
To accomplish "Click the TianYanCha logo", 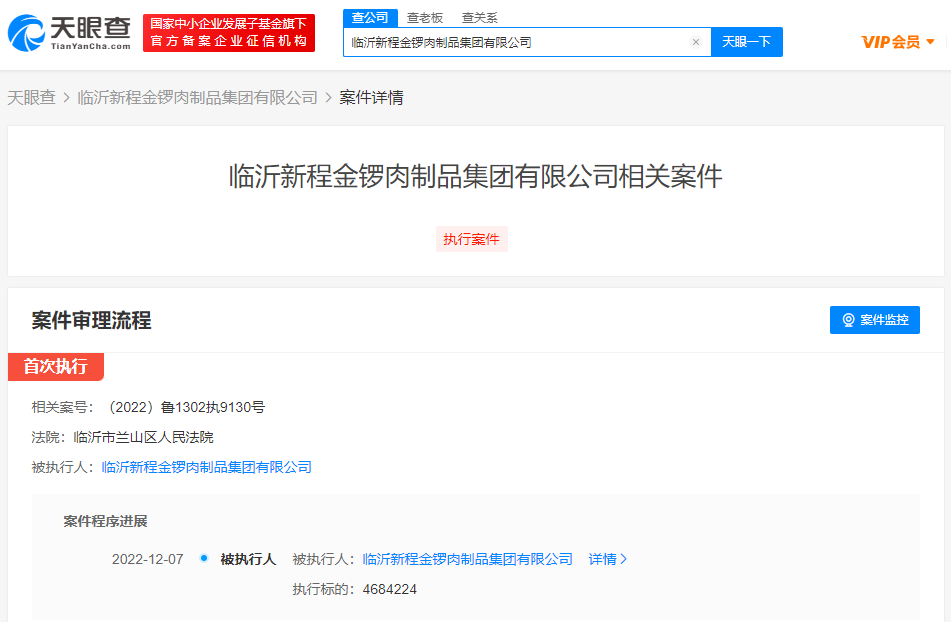I will click(69, 33).
